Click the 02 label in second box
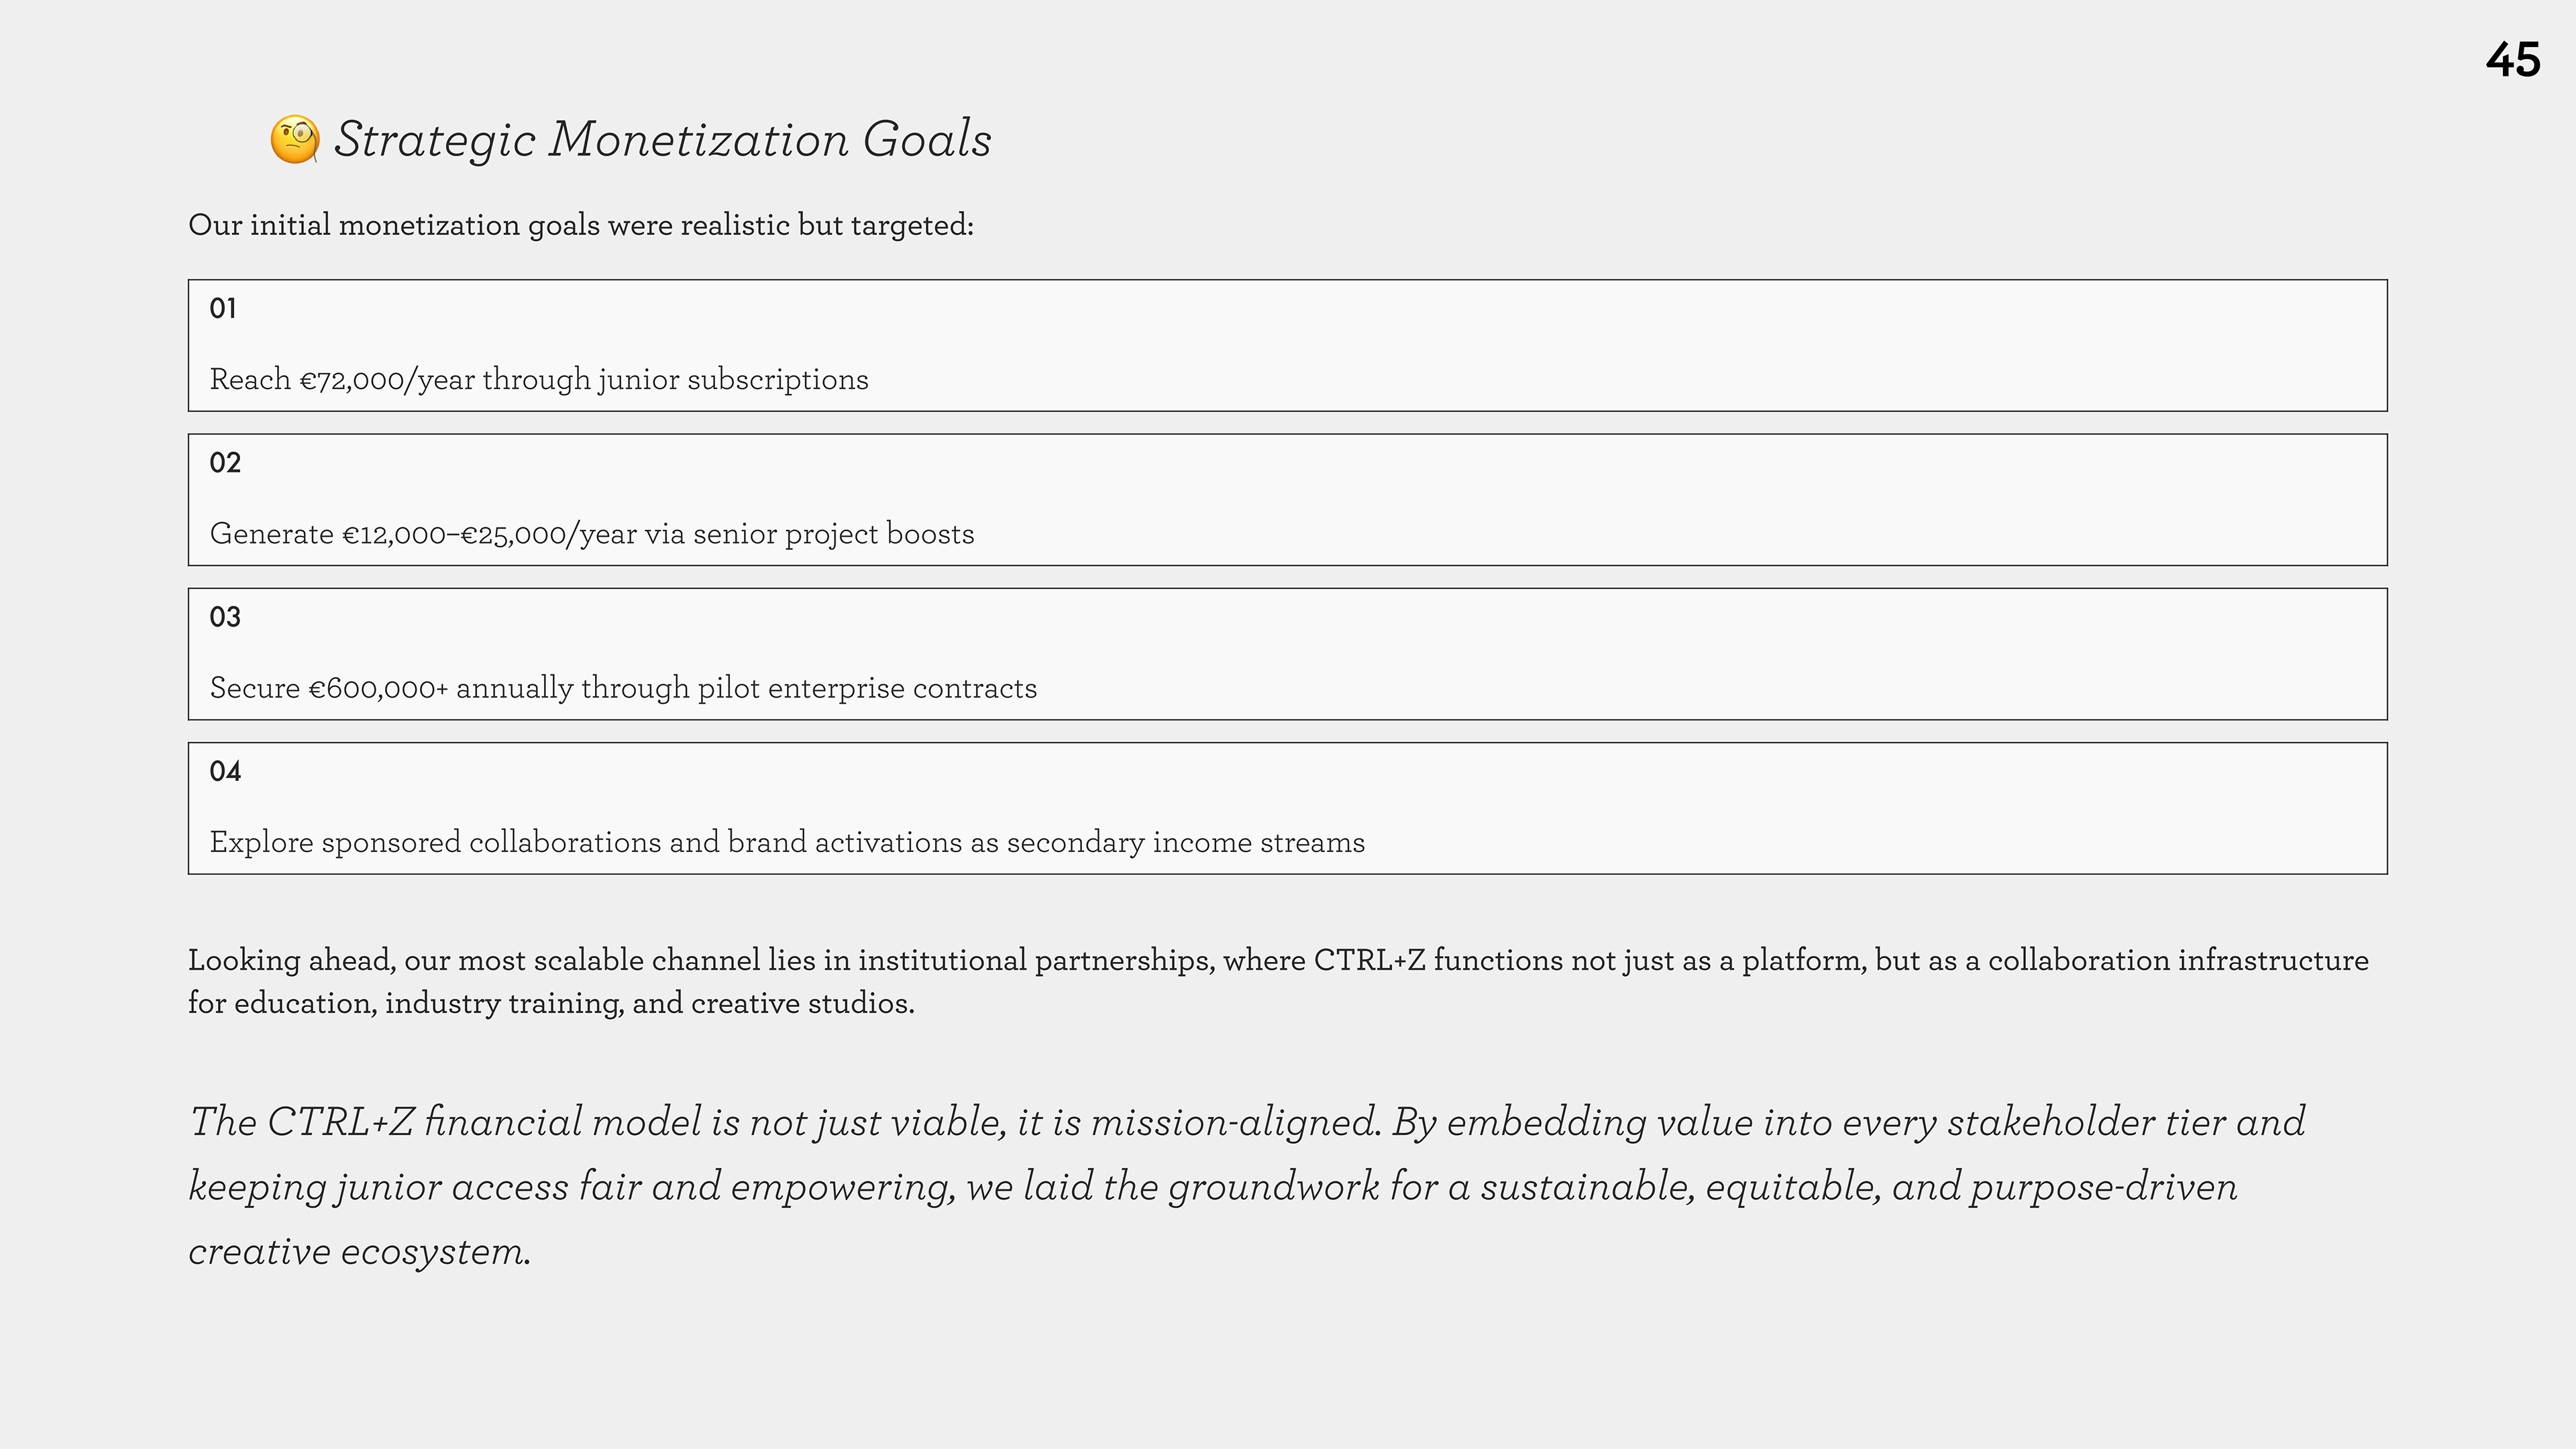2576x1449 pixels. click(x=225, y=462)
